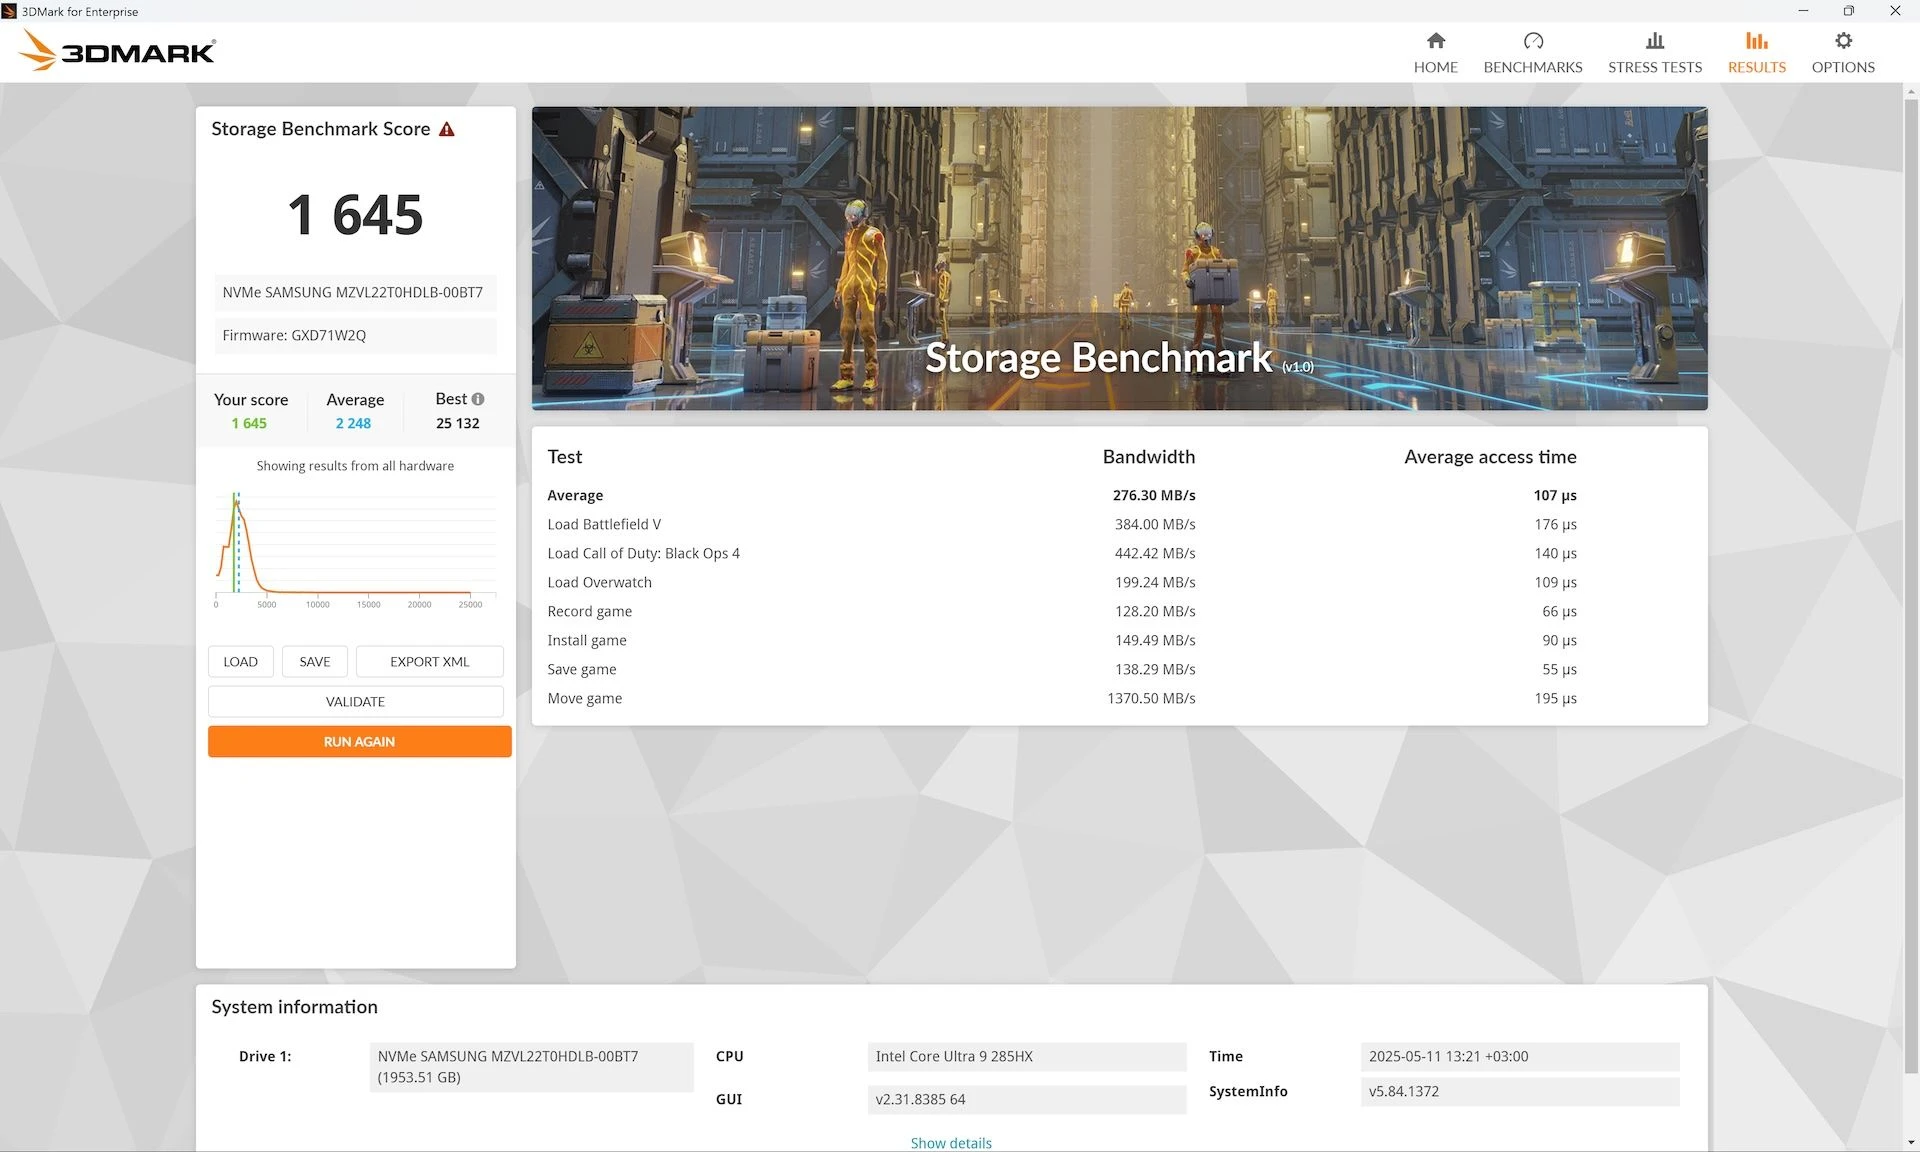Click SystemInfo version v5.84.1372
The height and width of the screenshot is (1152, 1920).
click(x=1519, y=1091)
